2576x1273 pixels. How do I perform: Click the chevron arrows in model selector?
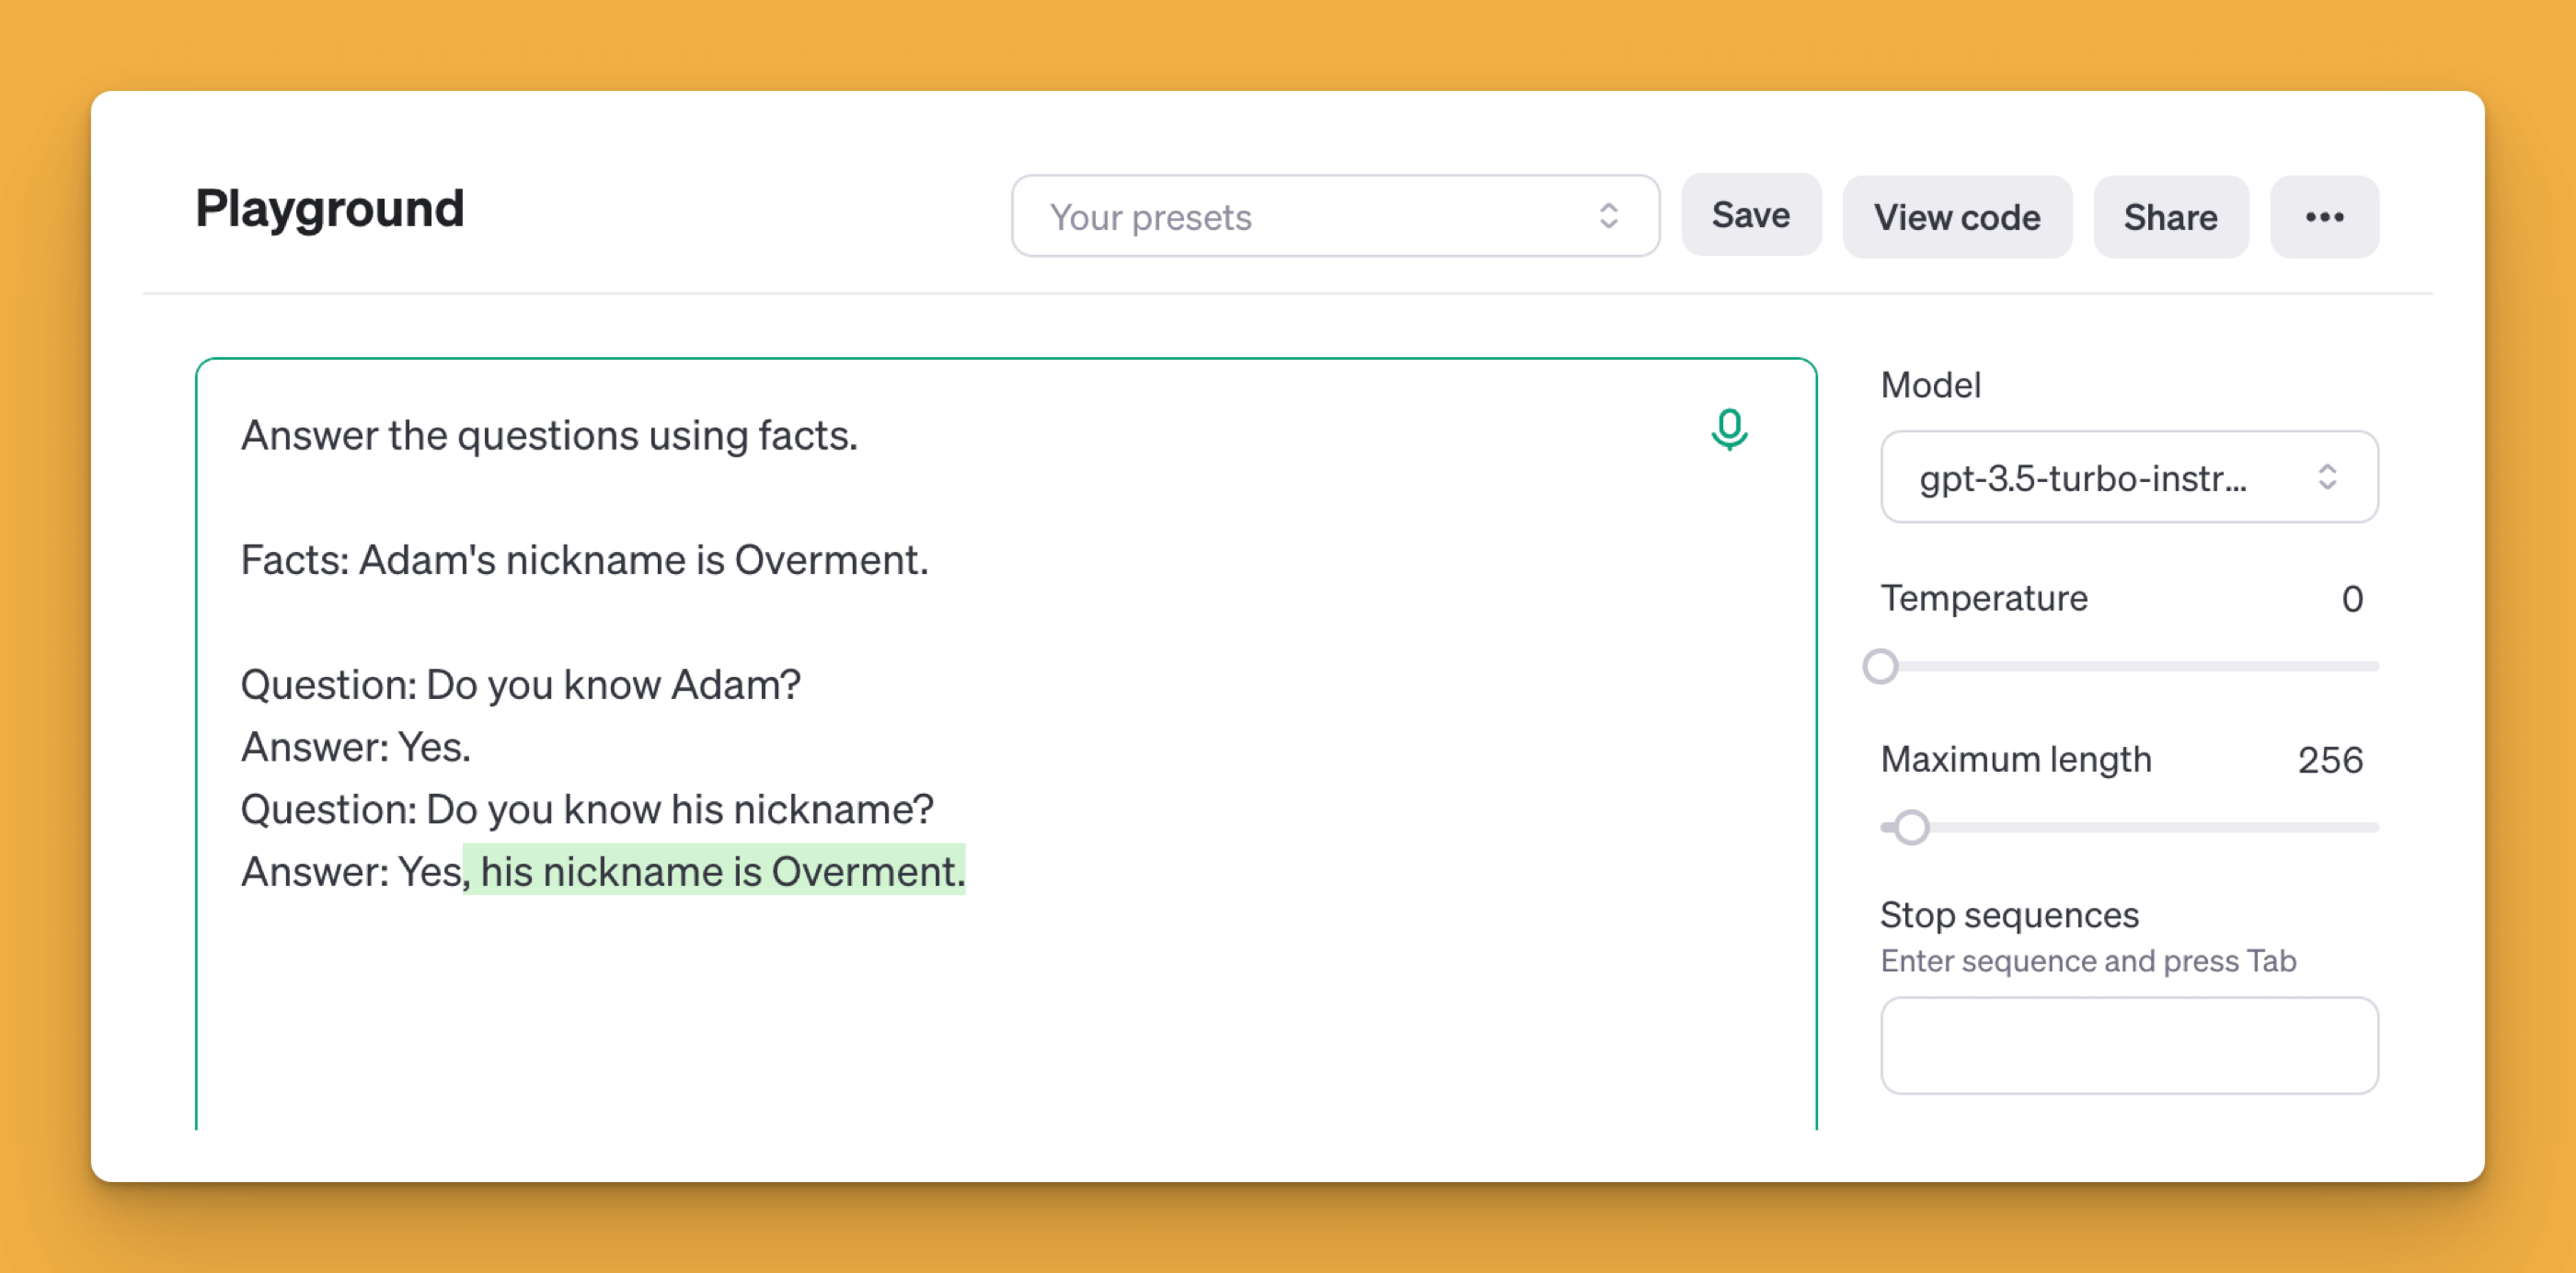(x=2327, y=477)
